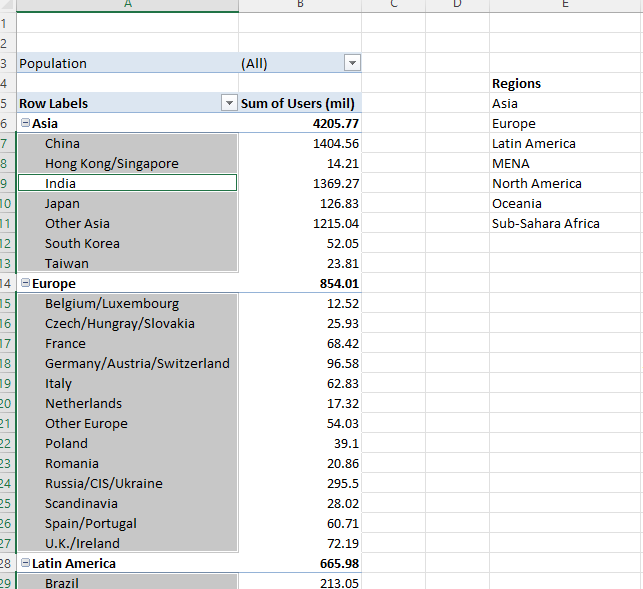The height and width of the screenshot is (589, 643).
Task: Click Latin America in the Regions list
Action: 534,143
